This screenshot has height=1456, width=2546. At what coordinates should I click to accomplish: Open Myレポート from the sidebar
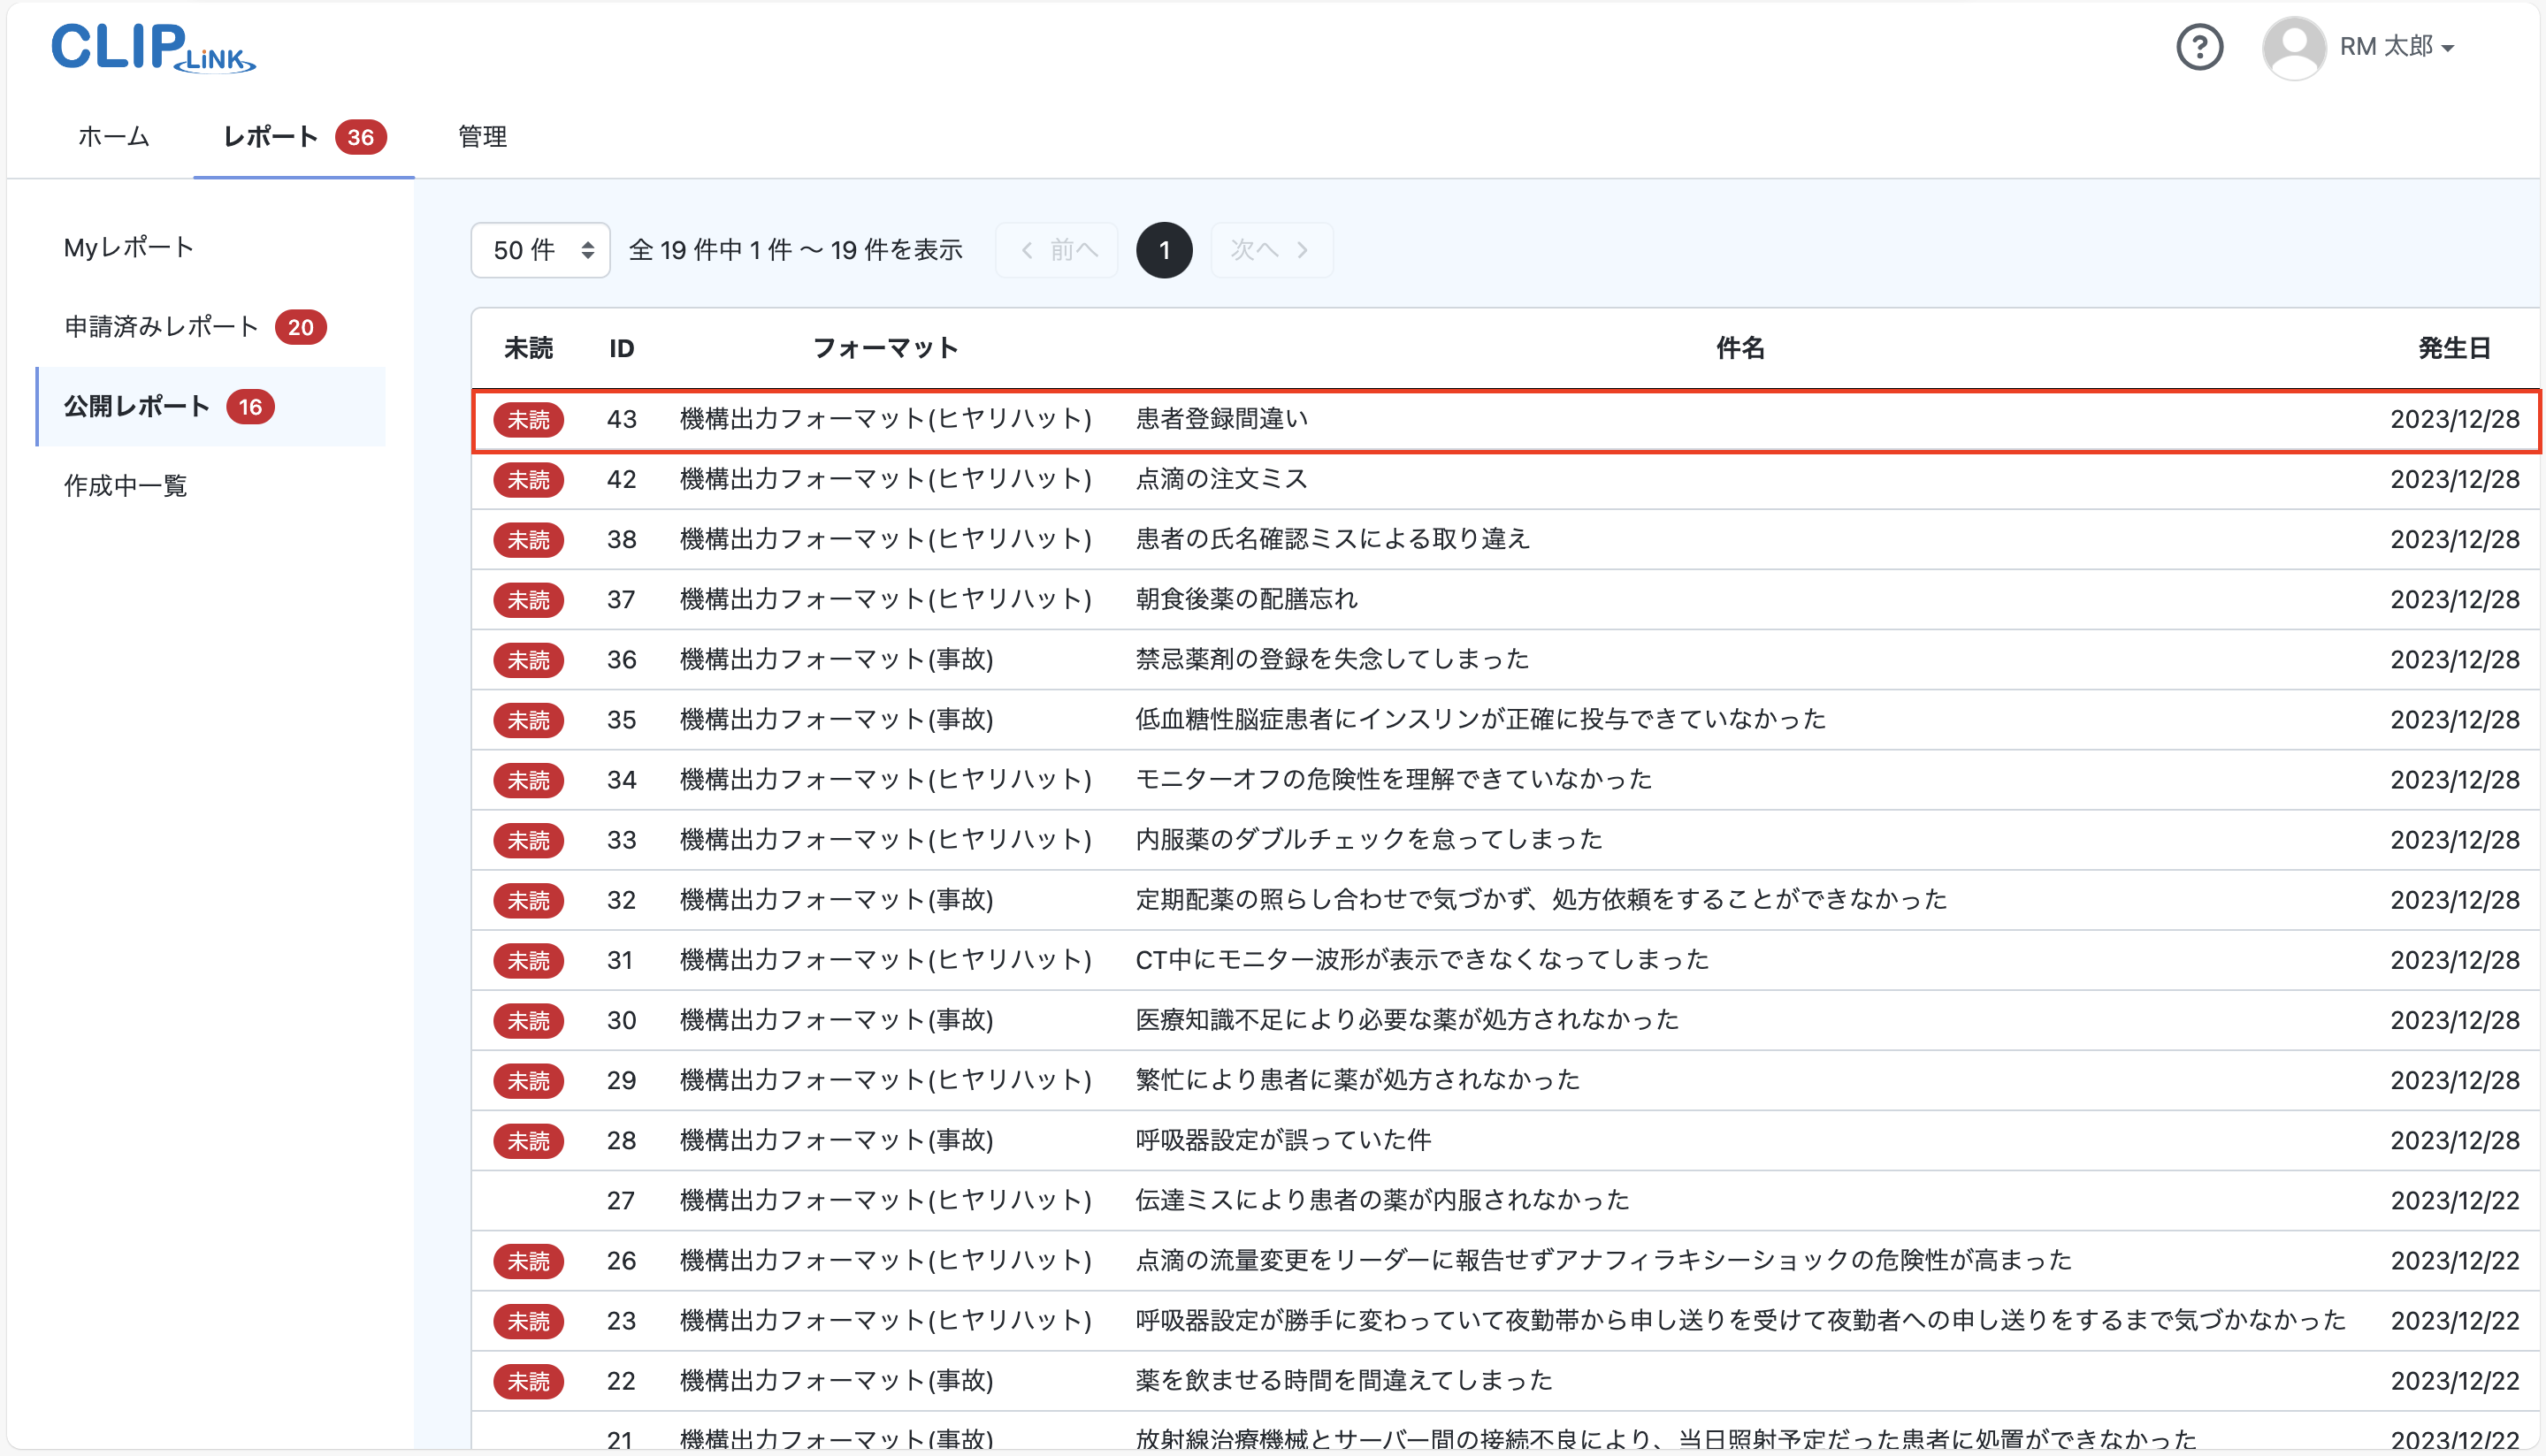(127, 247)
